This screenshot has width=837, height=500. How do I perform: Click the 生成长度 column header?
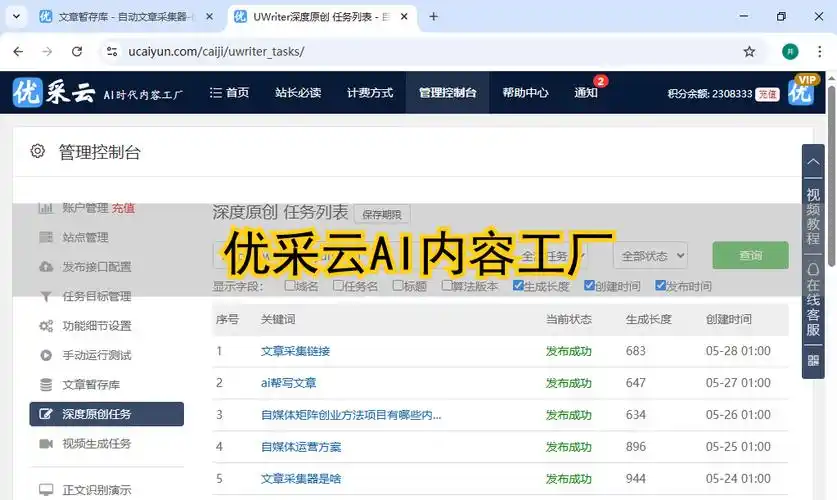click(649, 319)
